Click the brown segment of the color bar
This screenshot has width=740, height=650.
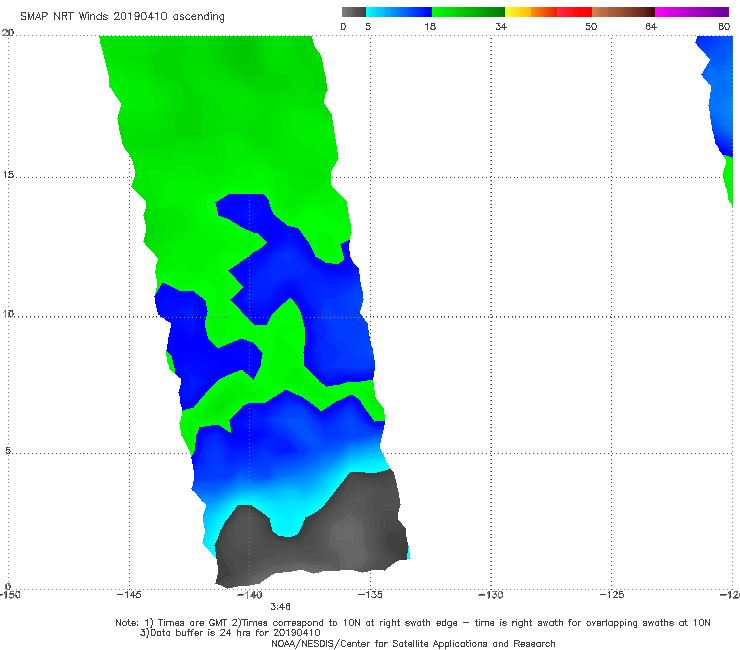pyautogui.click(x=623, y=12)
